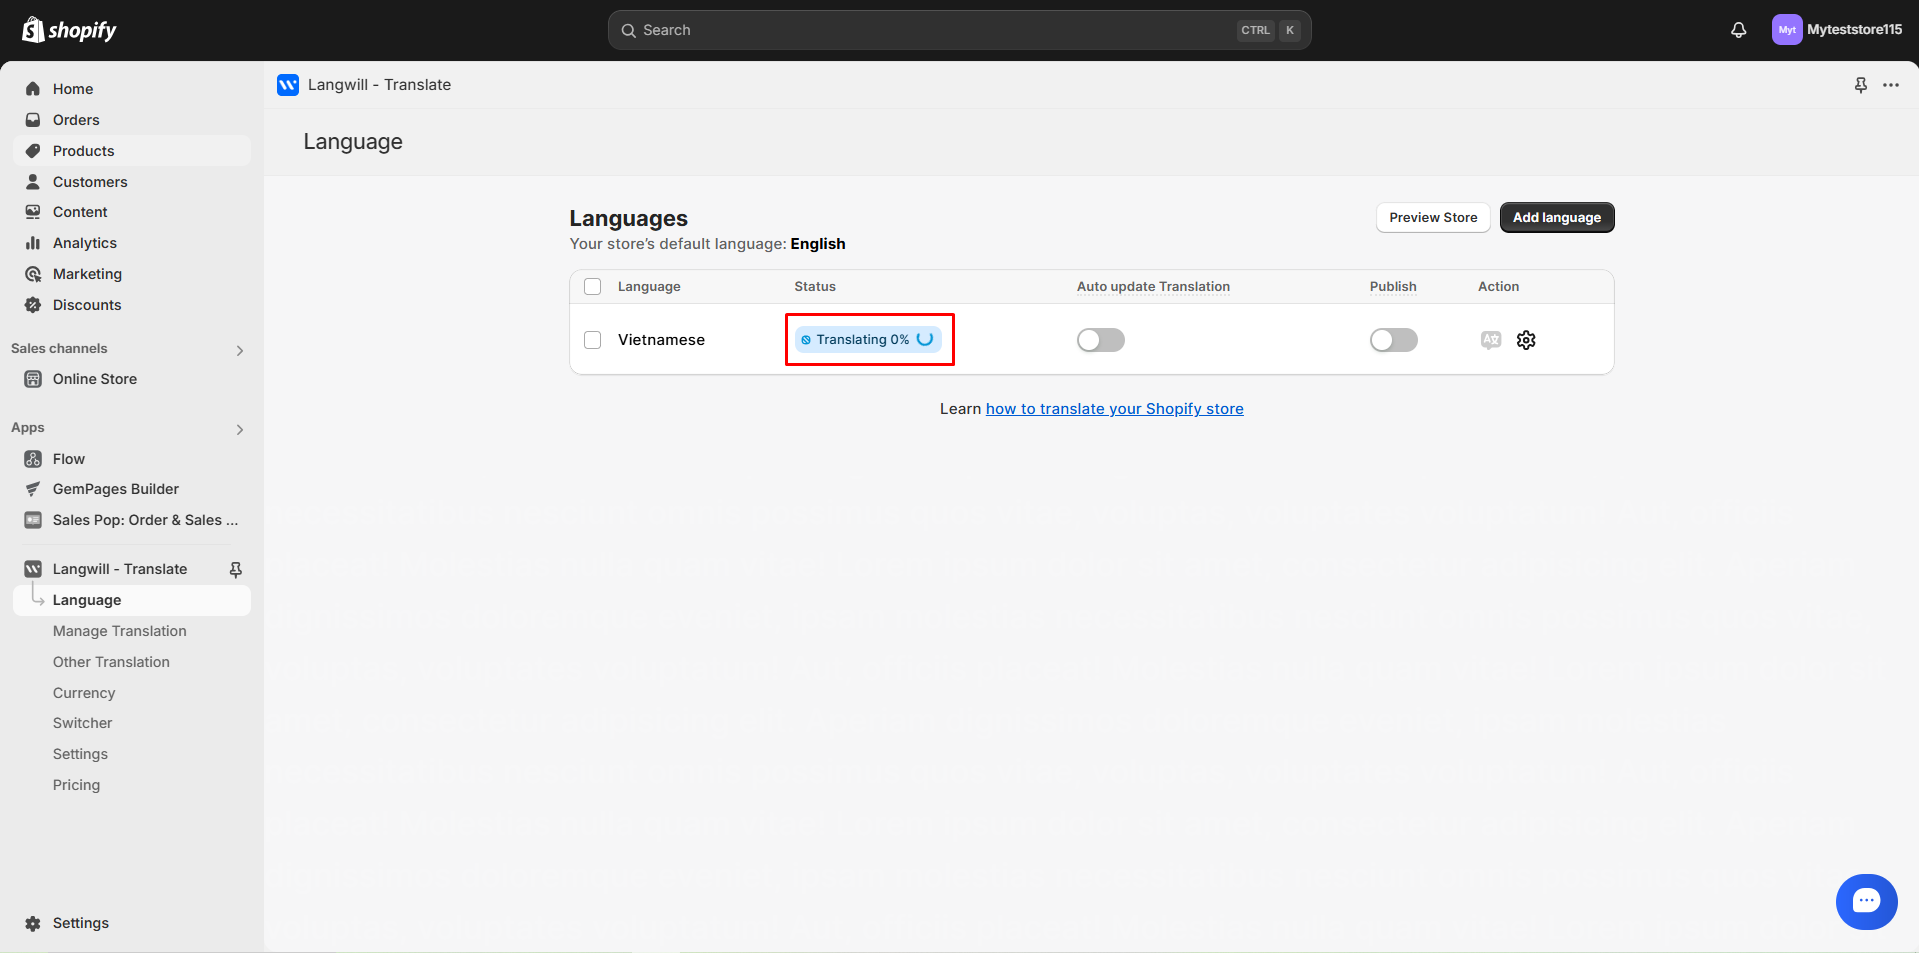Expand the Apps section
Image resolution: width=1919 pixels, height=953 pixels.
point(239,429)
